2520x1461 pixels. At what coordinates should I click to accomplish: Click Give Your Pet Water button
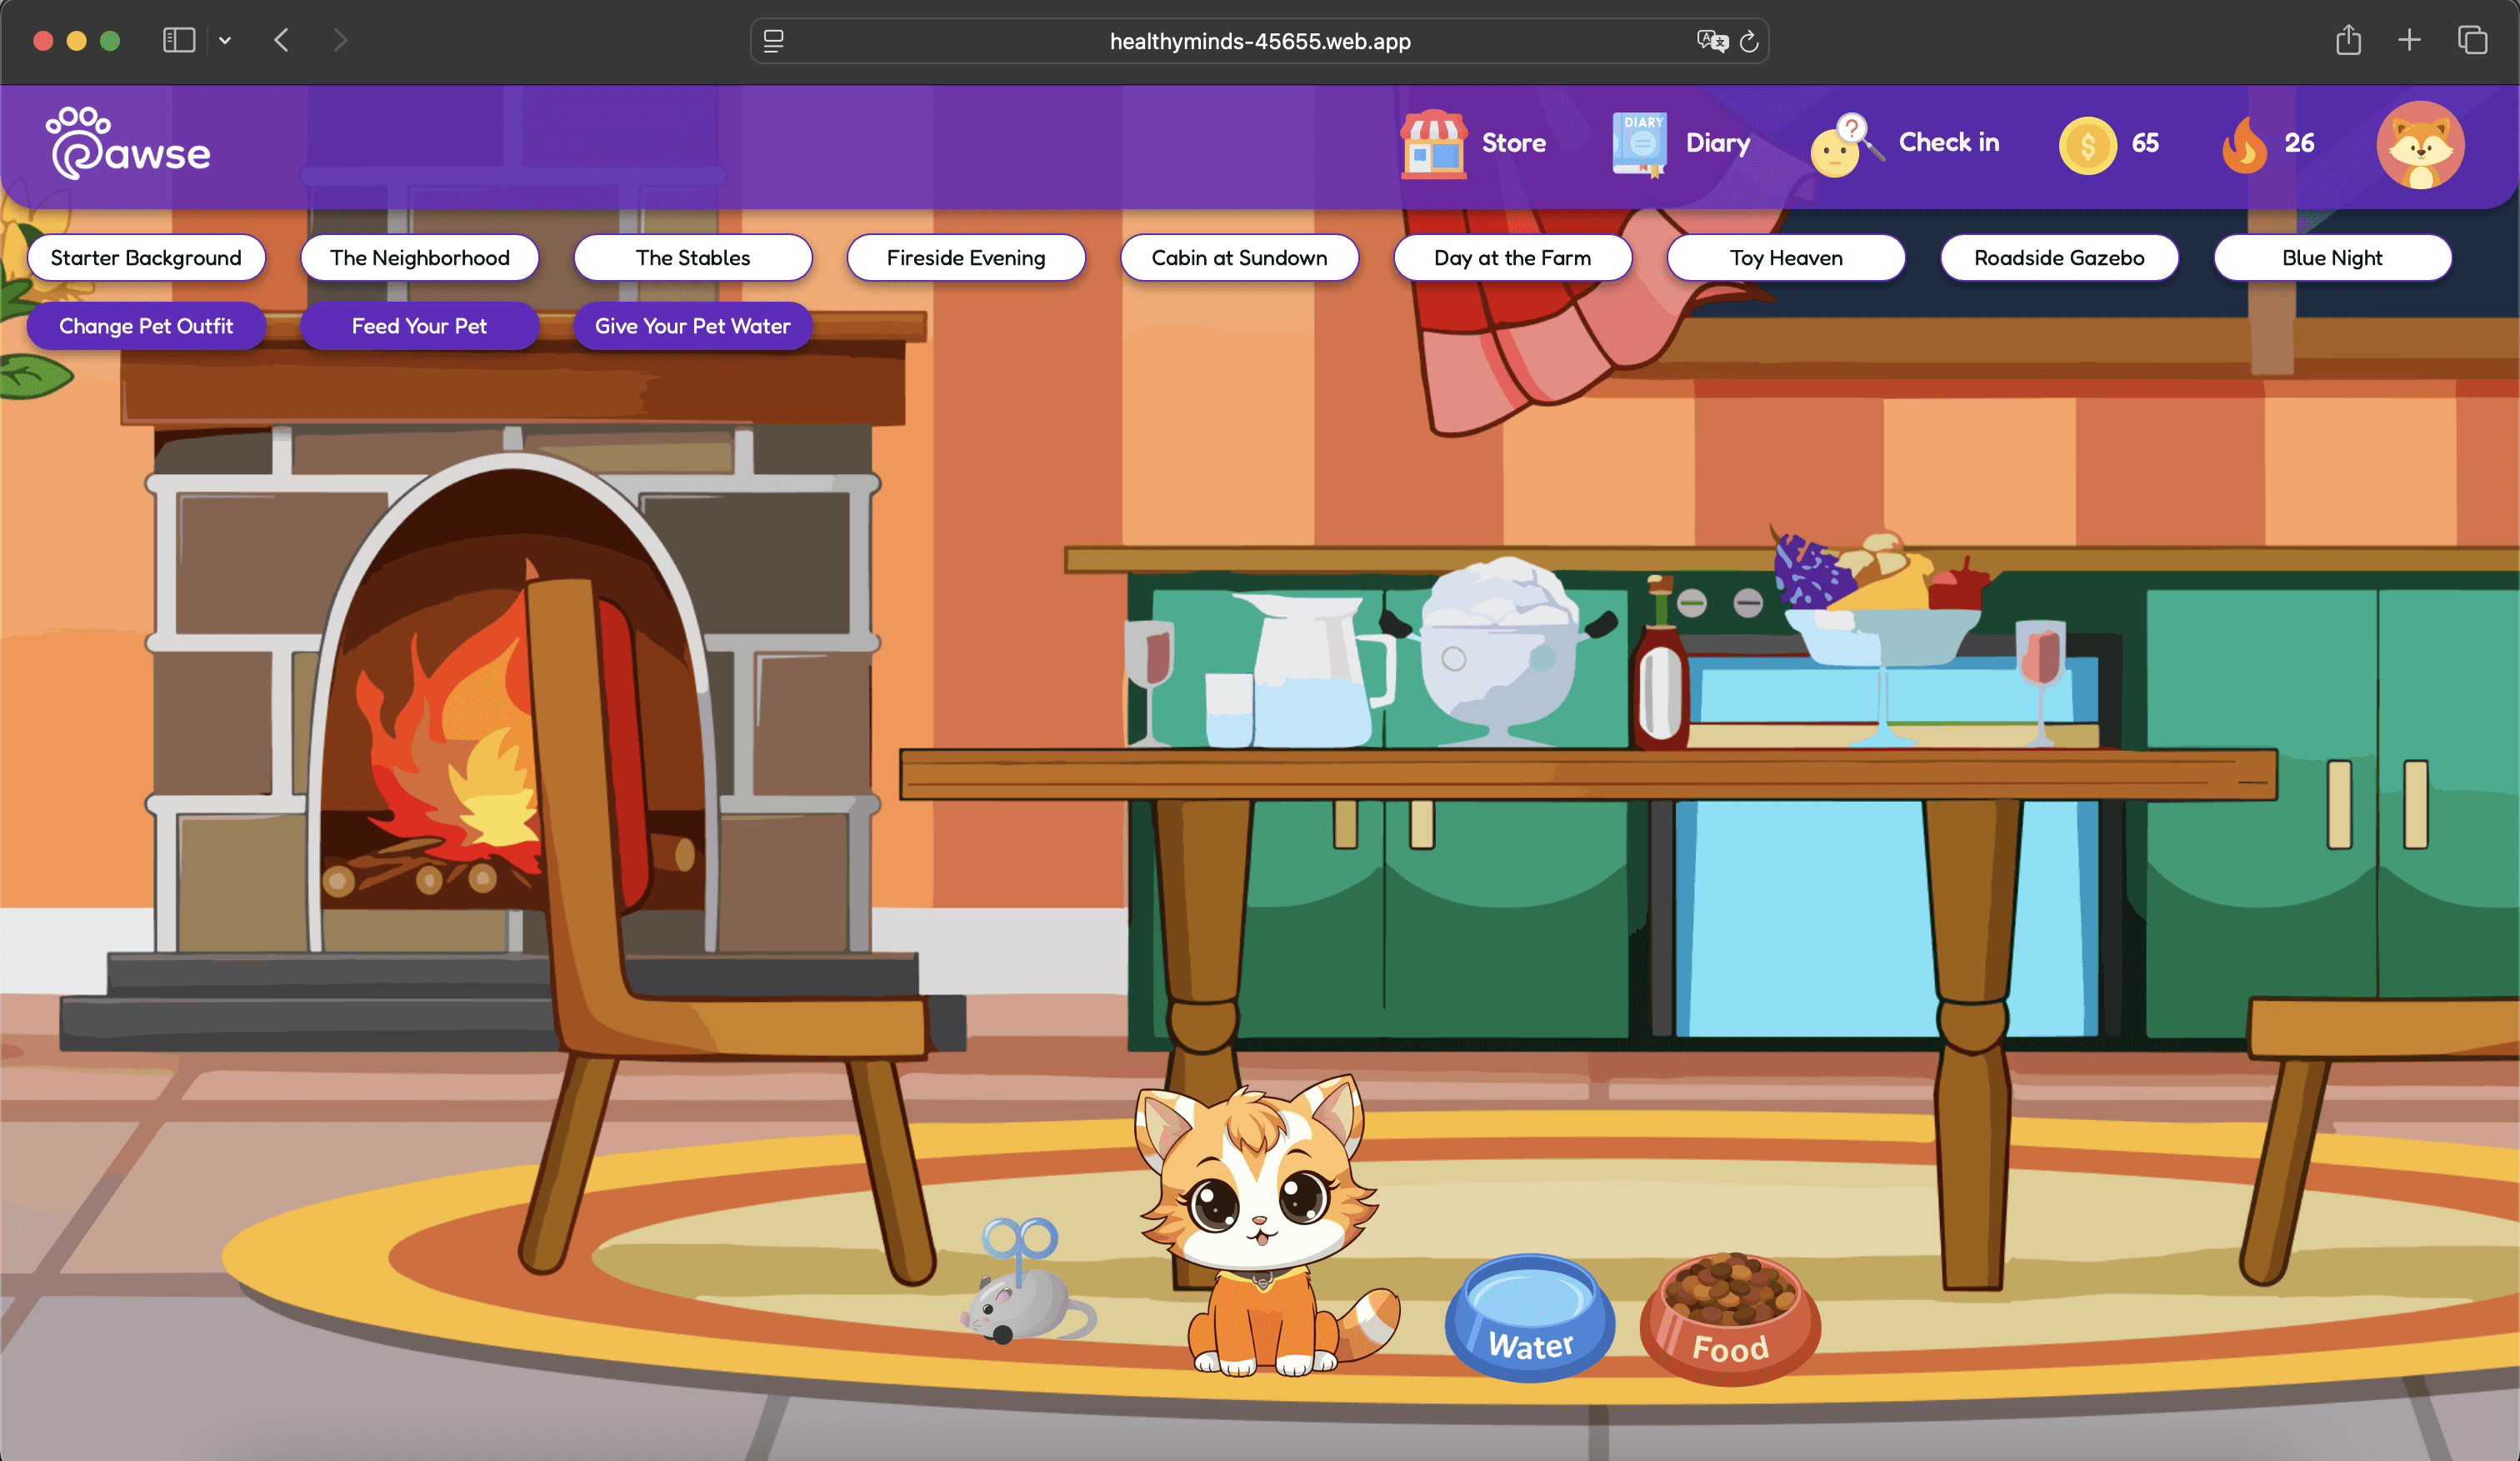692,326
